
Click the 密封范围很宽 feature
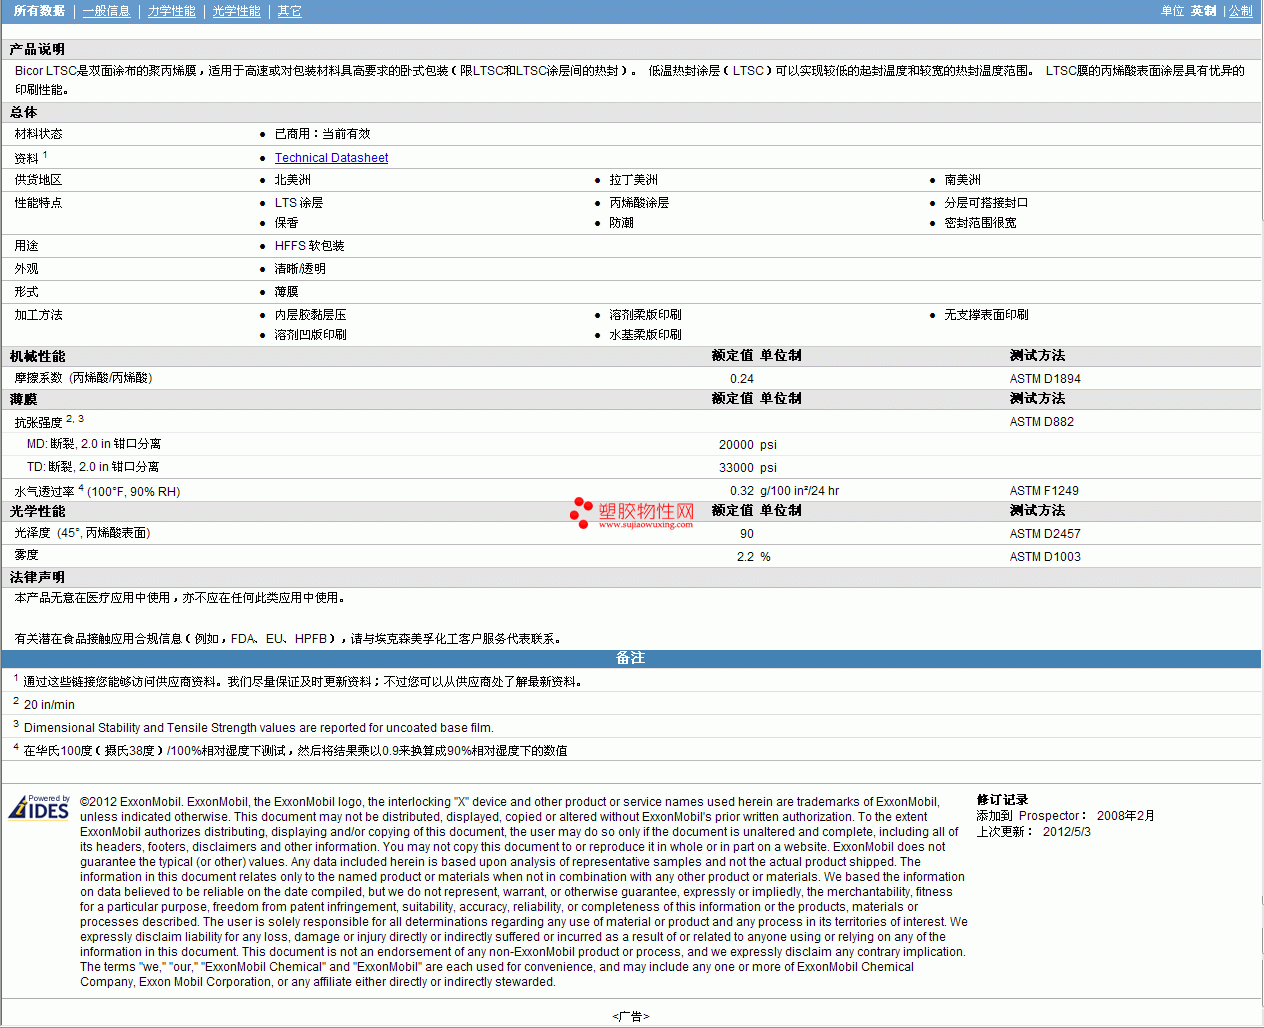[980, 223]
